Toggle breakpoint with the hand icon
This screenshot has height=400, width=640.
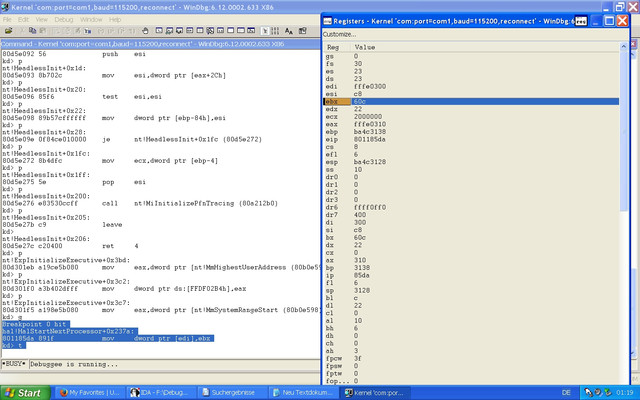coord(145,31)
